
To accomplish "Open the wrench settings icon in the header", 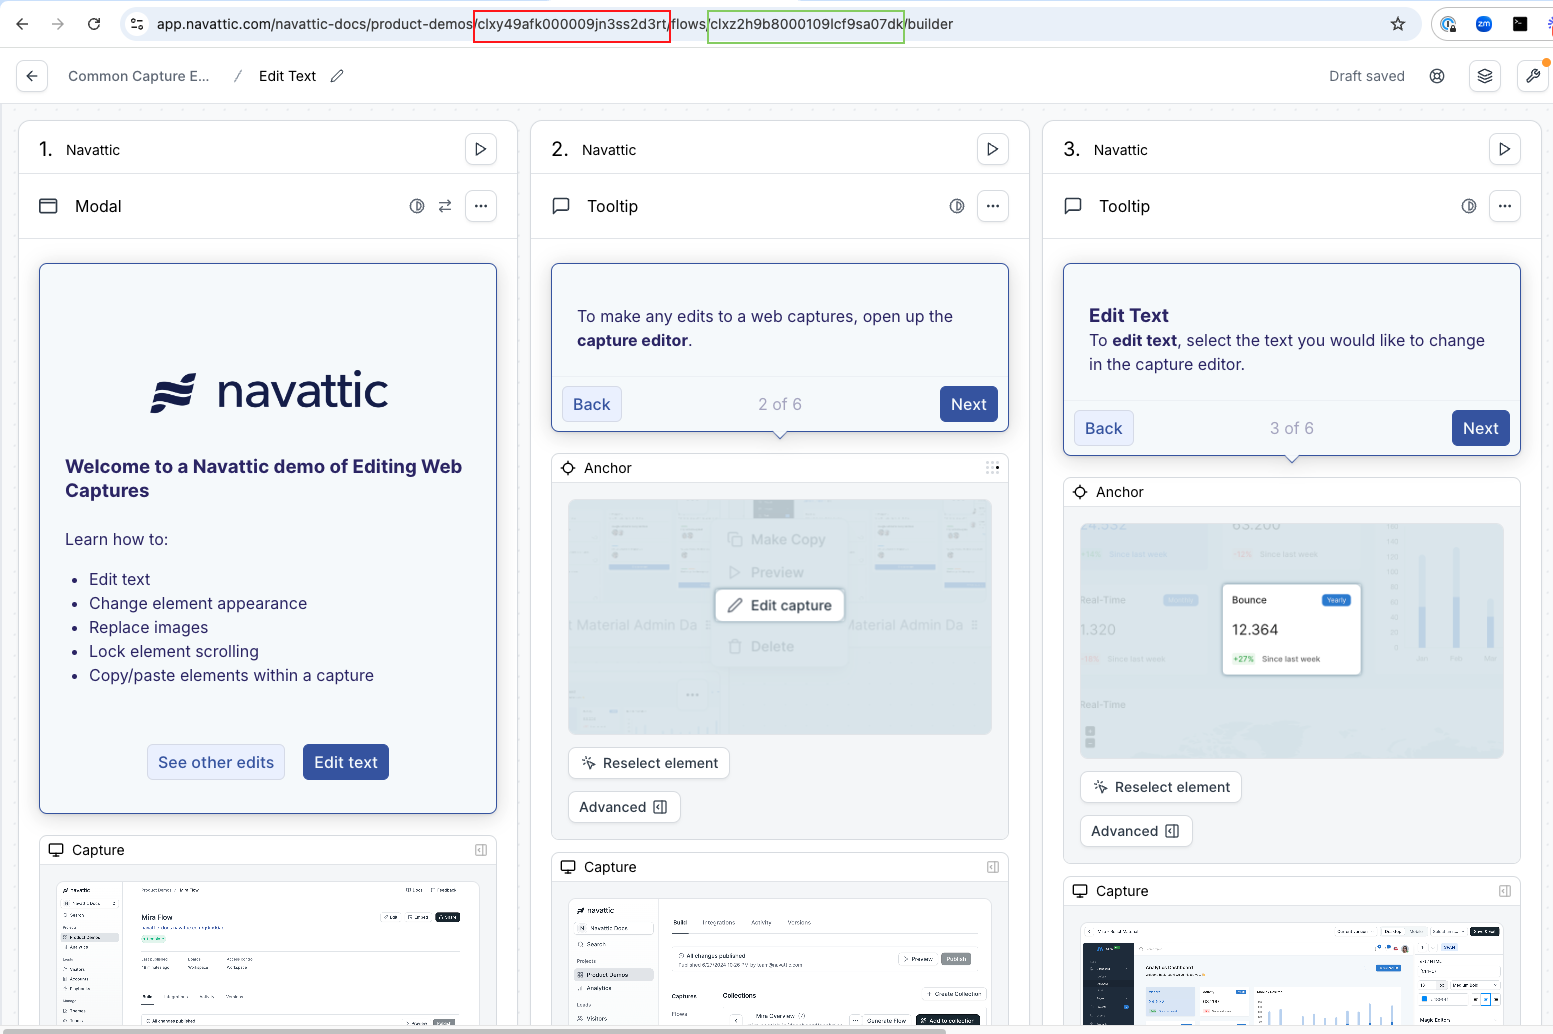I will tap(1533, 76).
